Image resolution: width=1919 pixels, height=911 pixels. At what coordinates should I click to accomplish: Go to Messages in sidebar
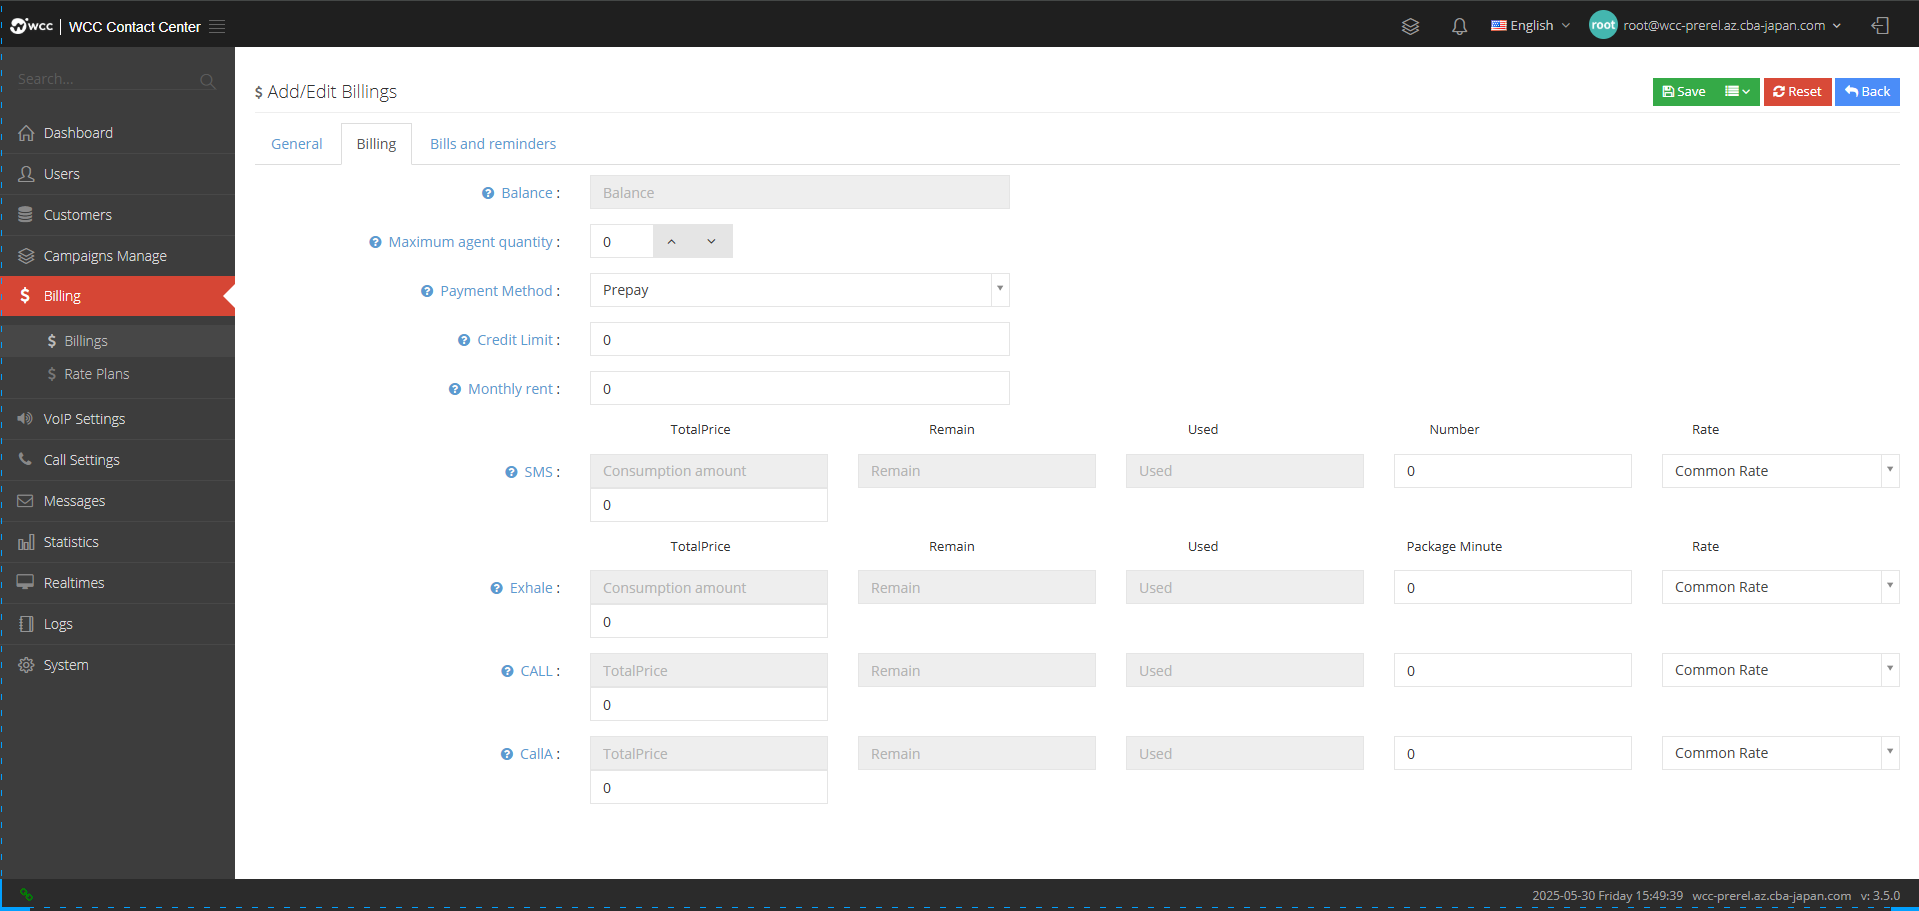[x=118, y=501]
